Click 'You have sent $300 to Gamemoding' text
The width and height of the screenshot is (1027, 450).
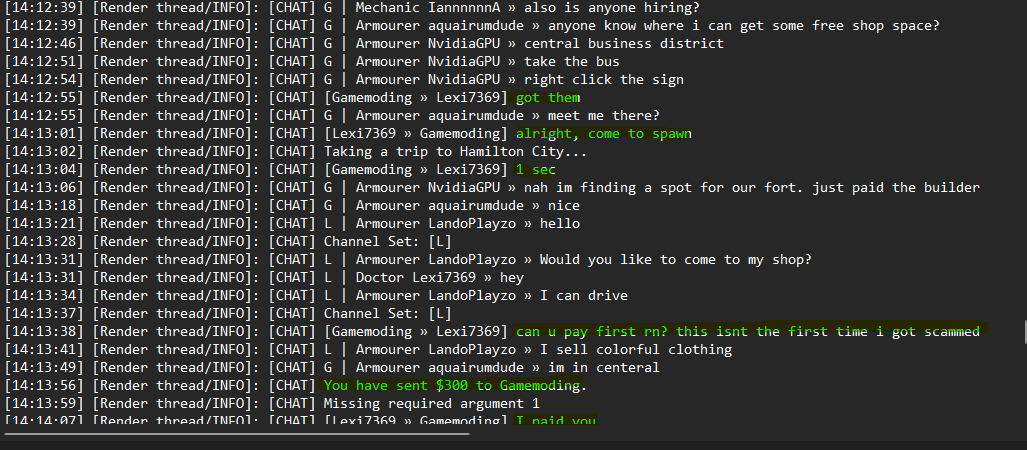click(452, 385)
